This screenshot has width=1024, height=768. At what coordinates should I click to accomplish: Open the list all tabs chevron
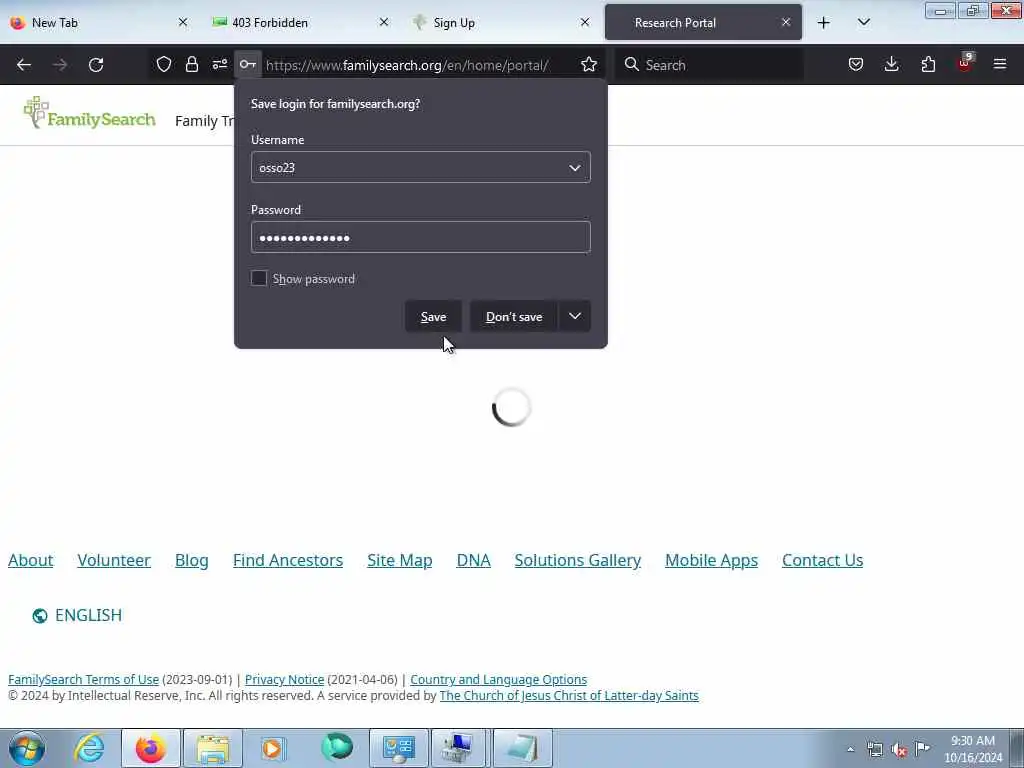(x=863, y=23)
